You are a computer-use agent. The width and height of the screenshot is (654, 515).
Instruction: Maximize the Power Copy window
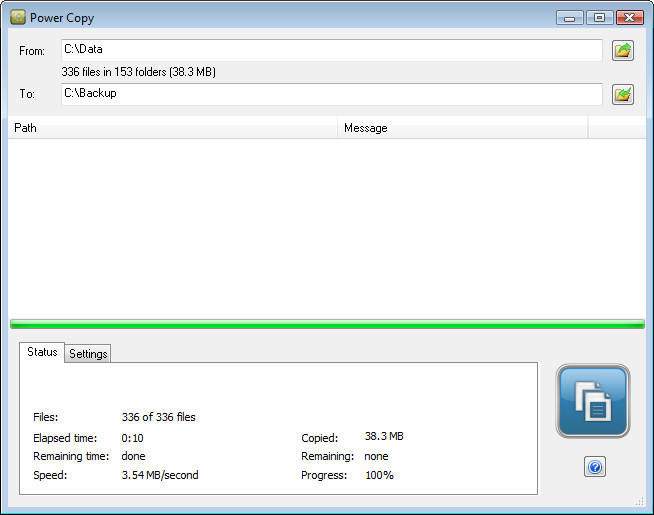point(599,18)
